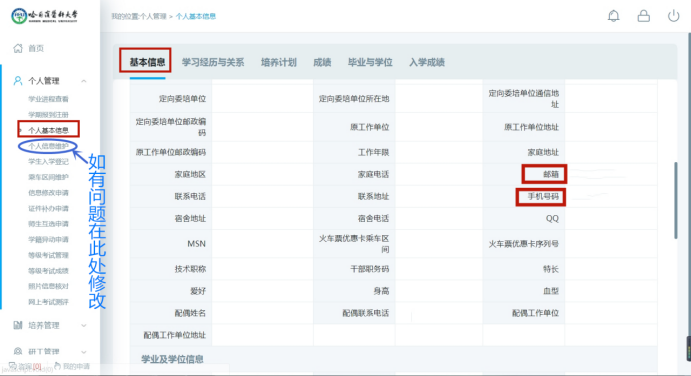The image size is (691, 376).
Task: Open the 培养计划 tab
Action: pos(279,62)
